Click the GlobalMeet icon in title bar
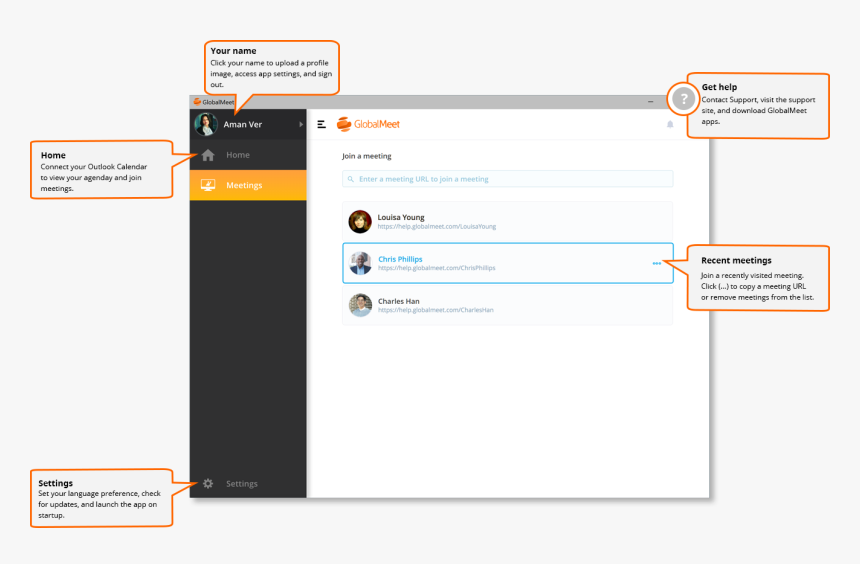This screenshot has width=860, height=564. [197, 101]
